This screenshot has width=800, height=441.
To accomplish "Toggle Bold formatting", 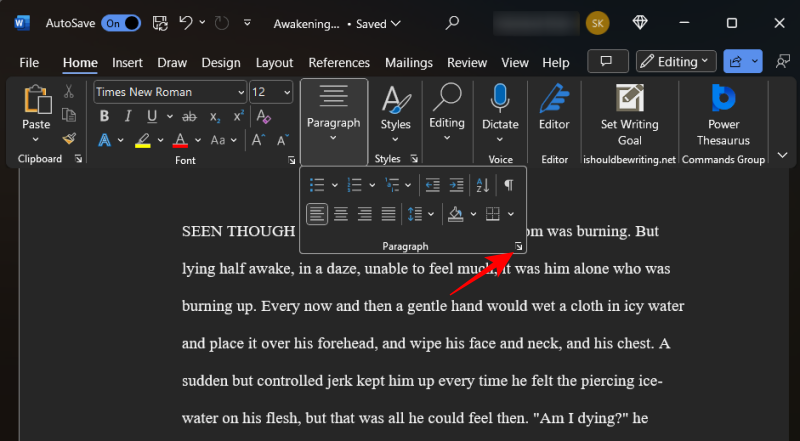I will 104,116.
